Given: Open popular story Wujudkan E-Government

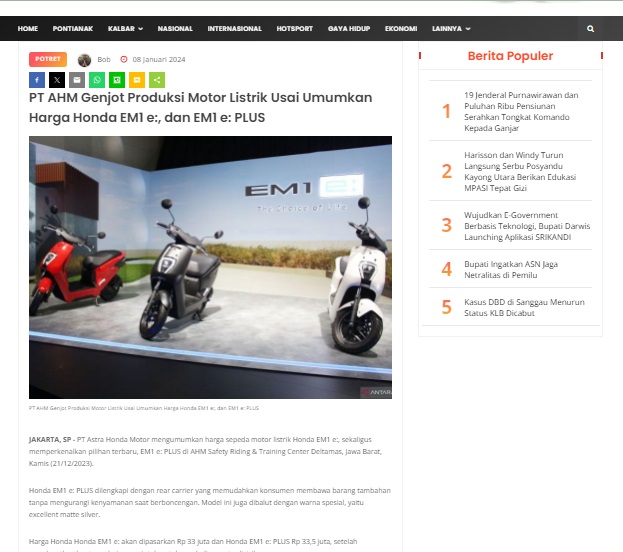Looking at the screenshot, I should tap(527, 226).
